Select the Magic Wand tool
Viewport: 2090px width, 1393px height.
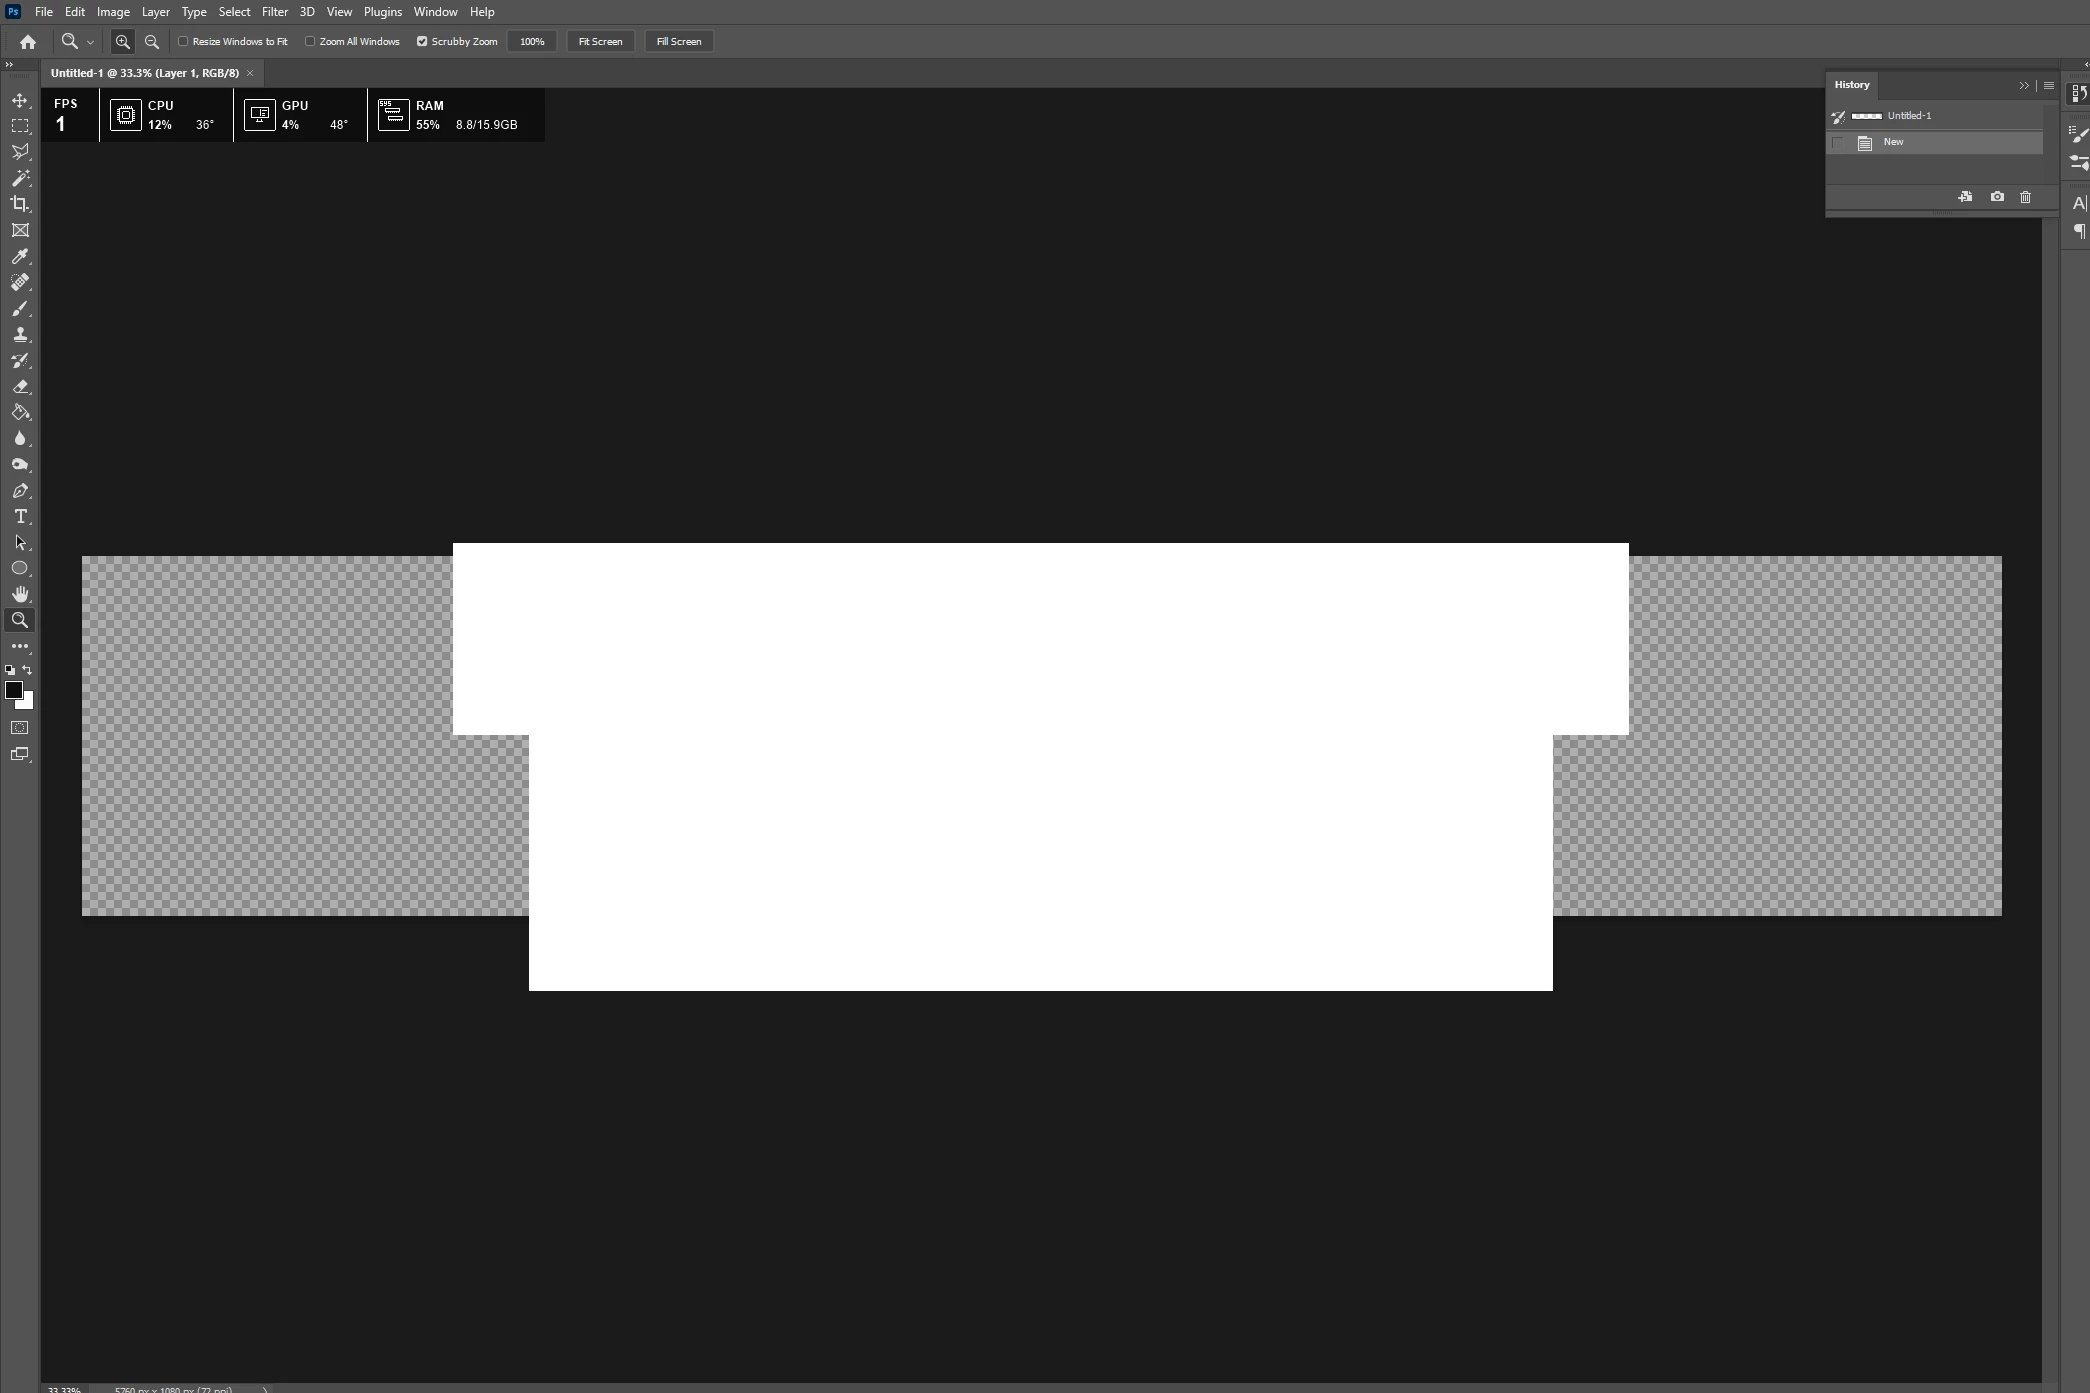pyautogui.click(x=20, y=178)
